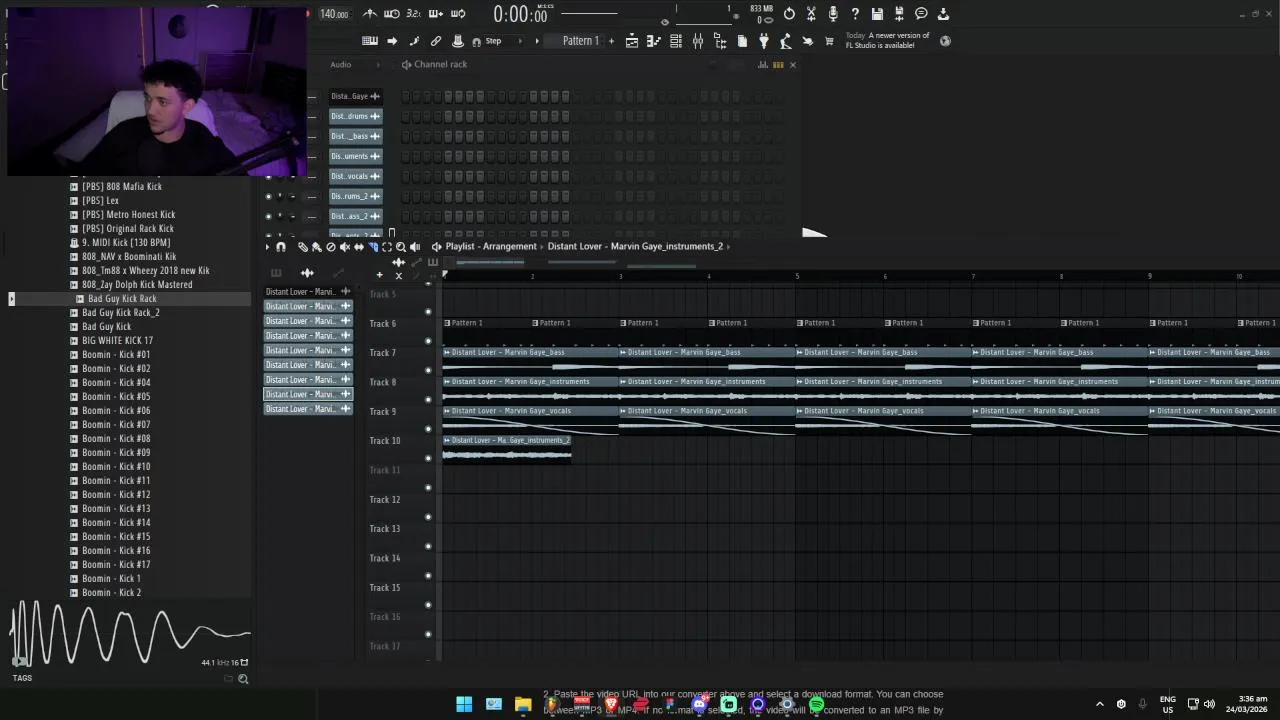
Task: Click the plugin picker plug icon
Action: 764,41
